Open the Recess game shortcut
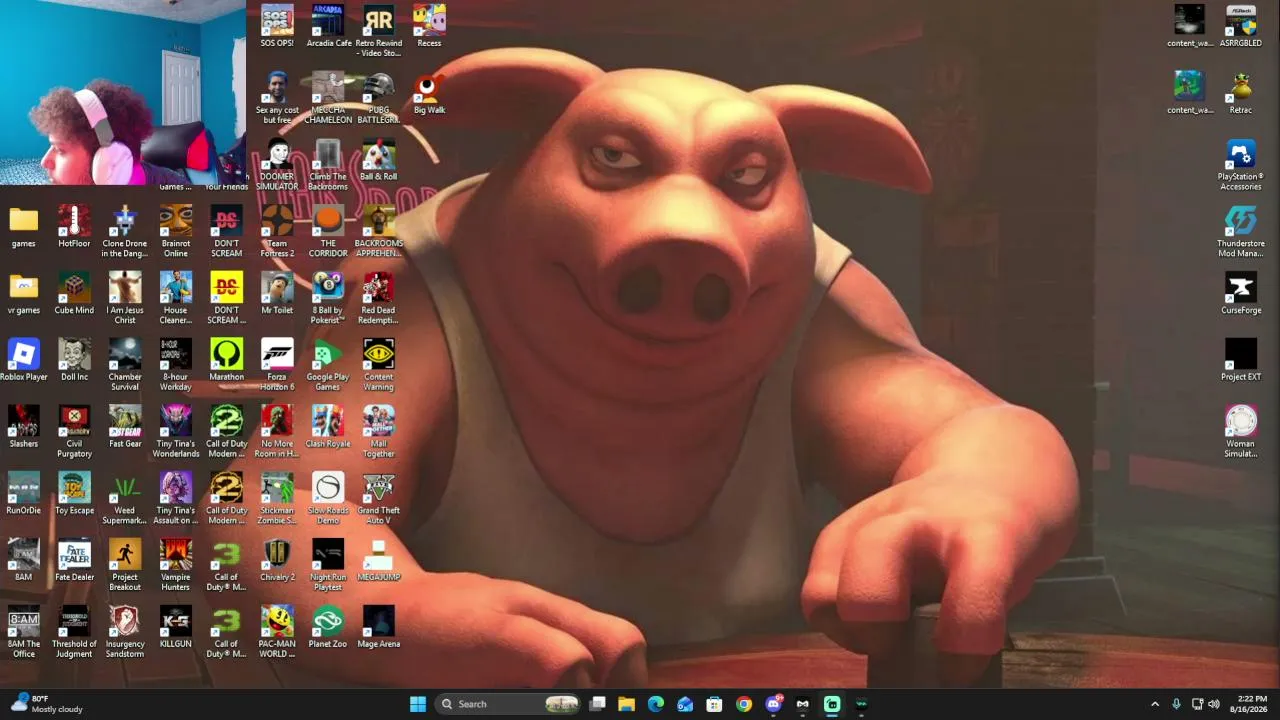 [x=429, y=26]
